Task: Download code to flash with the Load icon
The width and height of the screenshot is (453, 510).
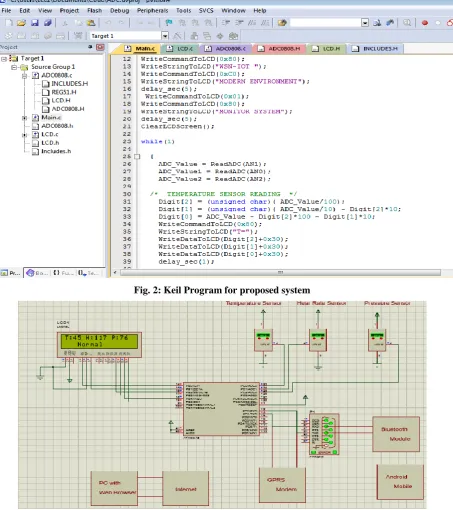Action: pyautogui.click(x=78, y=36)
